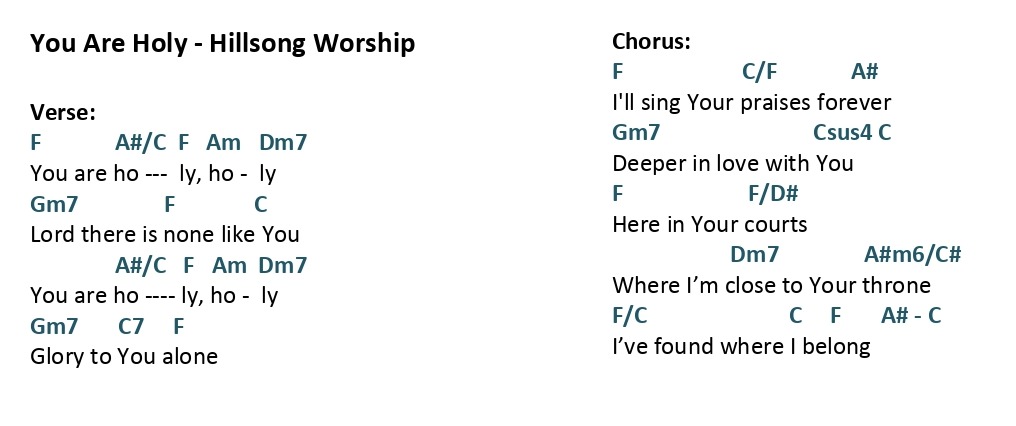Click the F/D# chord above 'courts'
Viewport: 1016px width, 426px height.
point(773,193)
